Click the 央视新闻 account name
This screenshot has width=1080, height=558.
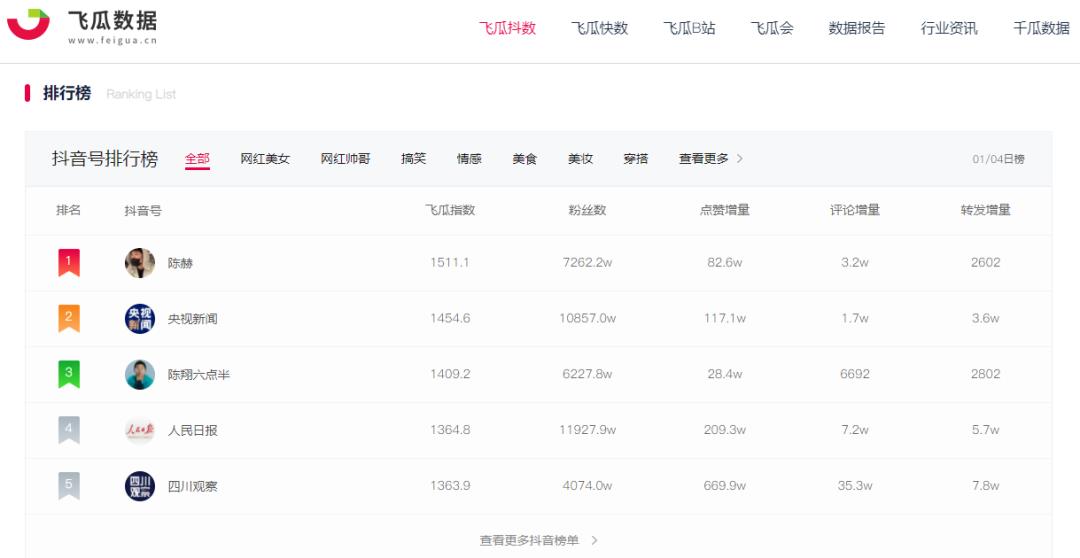(193, 319)
